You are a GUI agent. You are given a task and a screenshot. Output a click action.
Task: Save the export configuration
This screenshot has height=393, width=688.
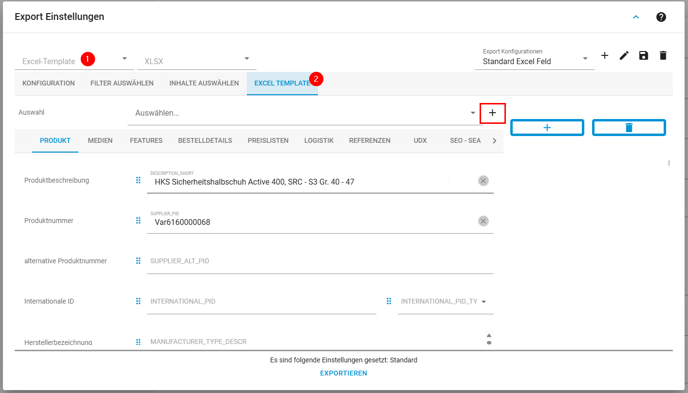[644, 56]
